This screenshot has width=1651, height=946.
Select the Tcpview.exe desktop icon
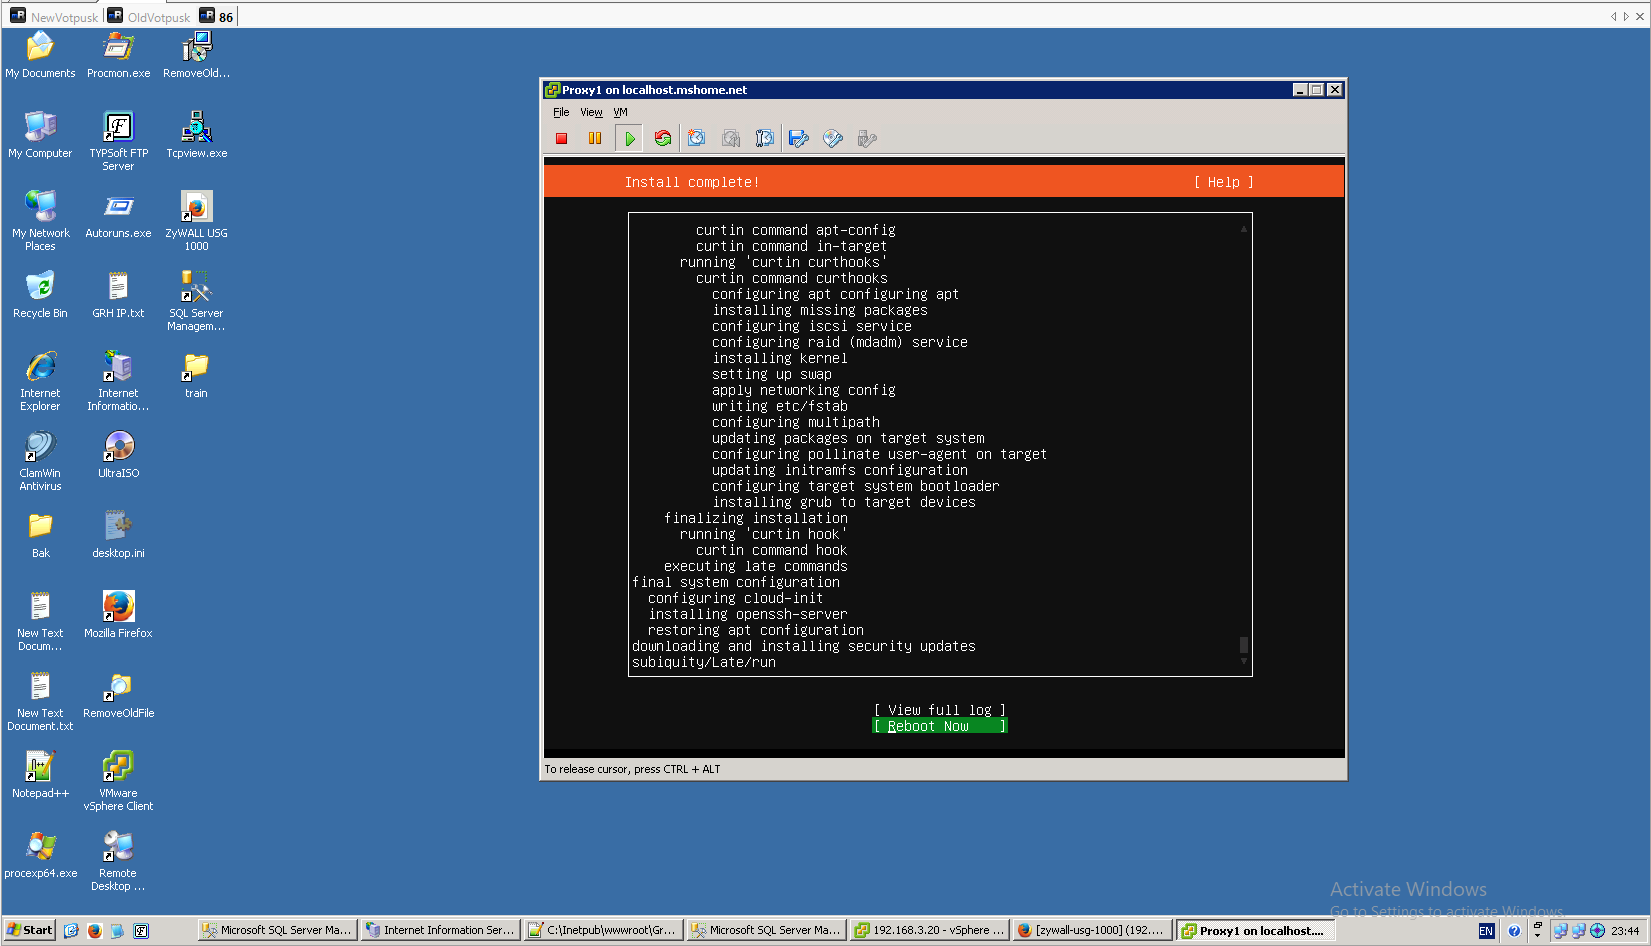[197, 135]
